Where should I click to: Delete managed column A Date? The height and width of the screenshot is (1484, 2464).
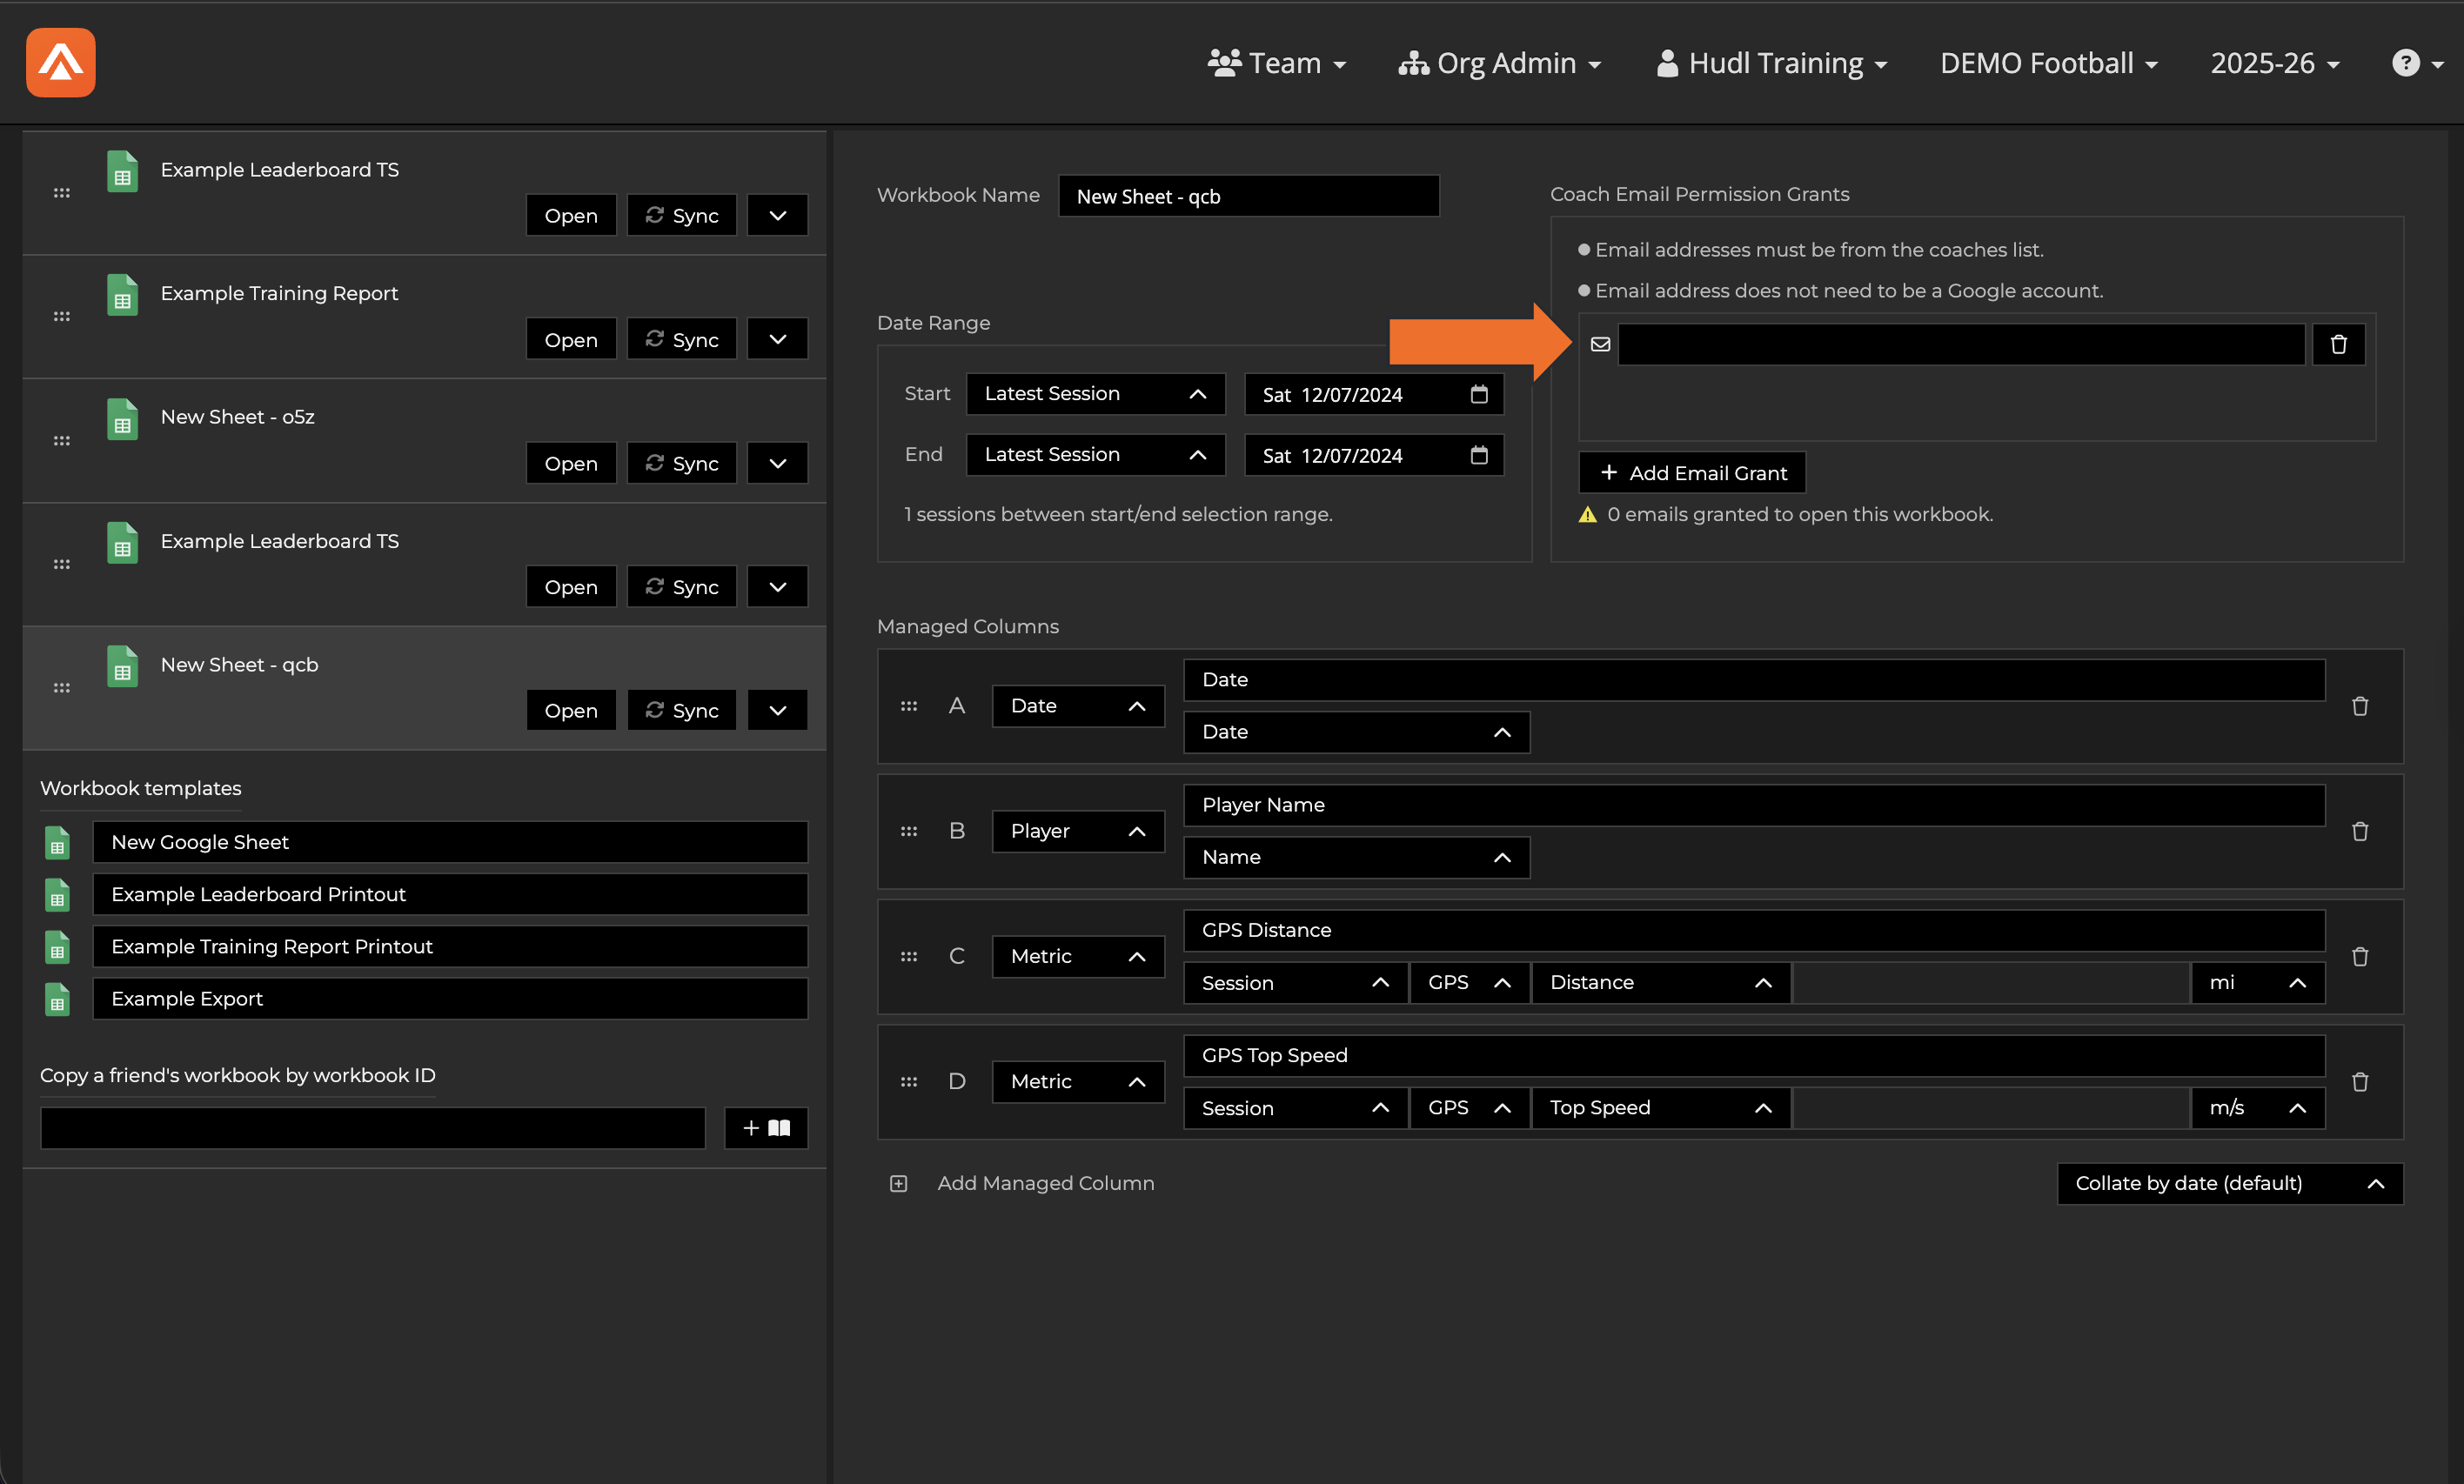2360,706
